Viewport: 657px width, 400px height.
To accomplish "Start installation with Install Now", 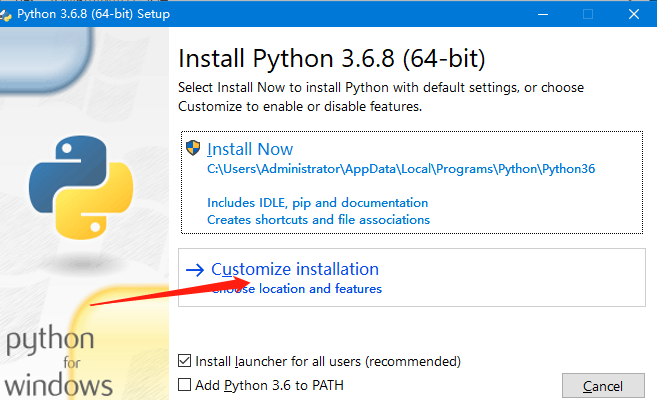I will pyautogui.click(x=250, y=149).
